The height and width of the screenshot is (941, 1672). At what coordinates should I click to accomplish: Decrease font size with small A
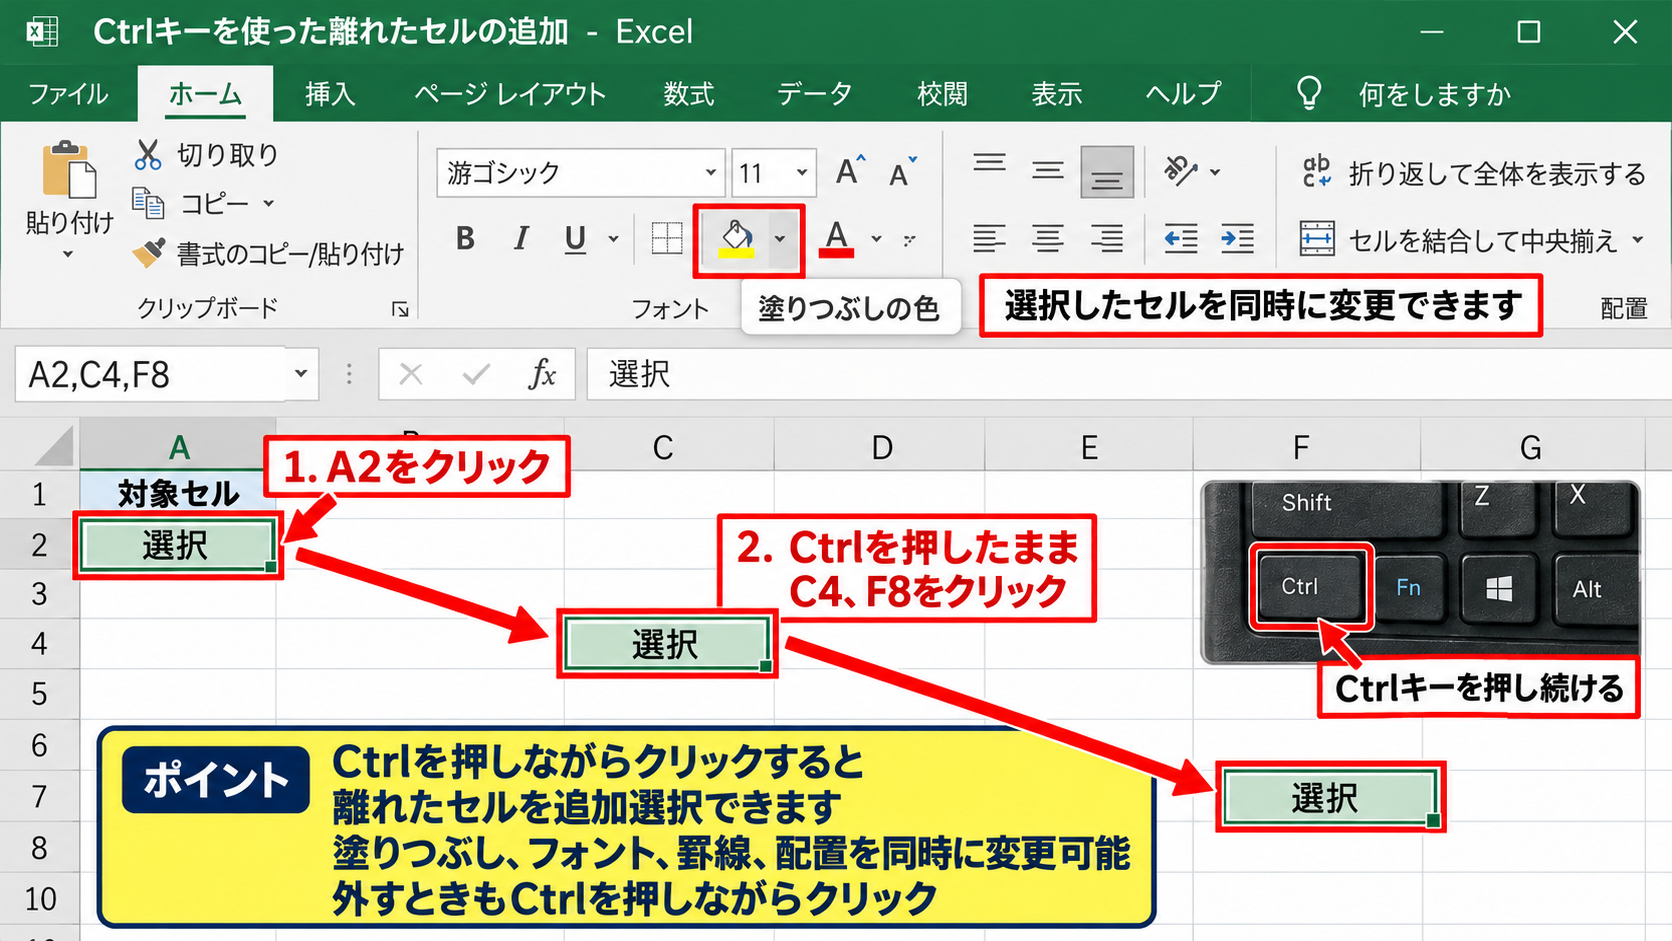[902, 172]
